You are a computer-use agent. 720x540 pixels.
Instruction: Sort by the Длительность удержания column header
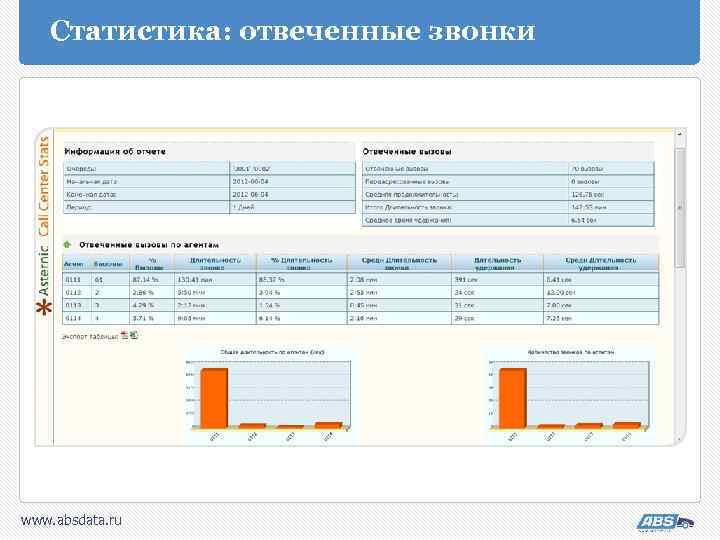point(497,264)
